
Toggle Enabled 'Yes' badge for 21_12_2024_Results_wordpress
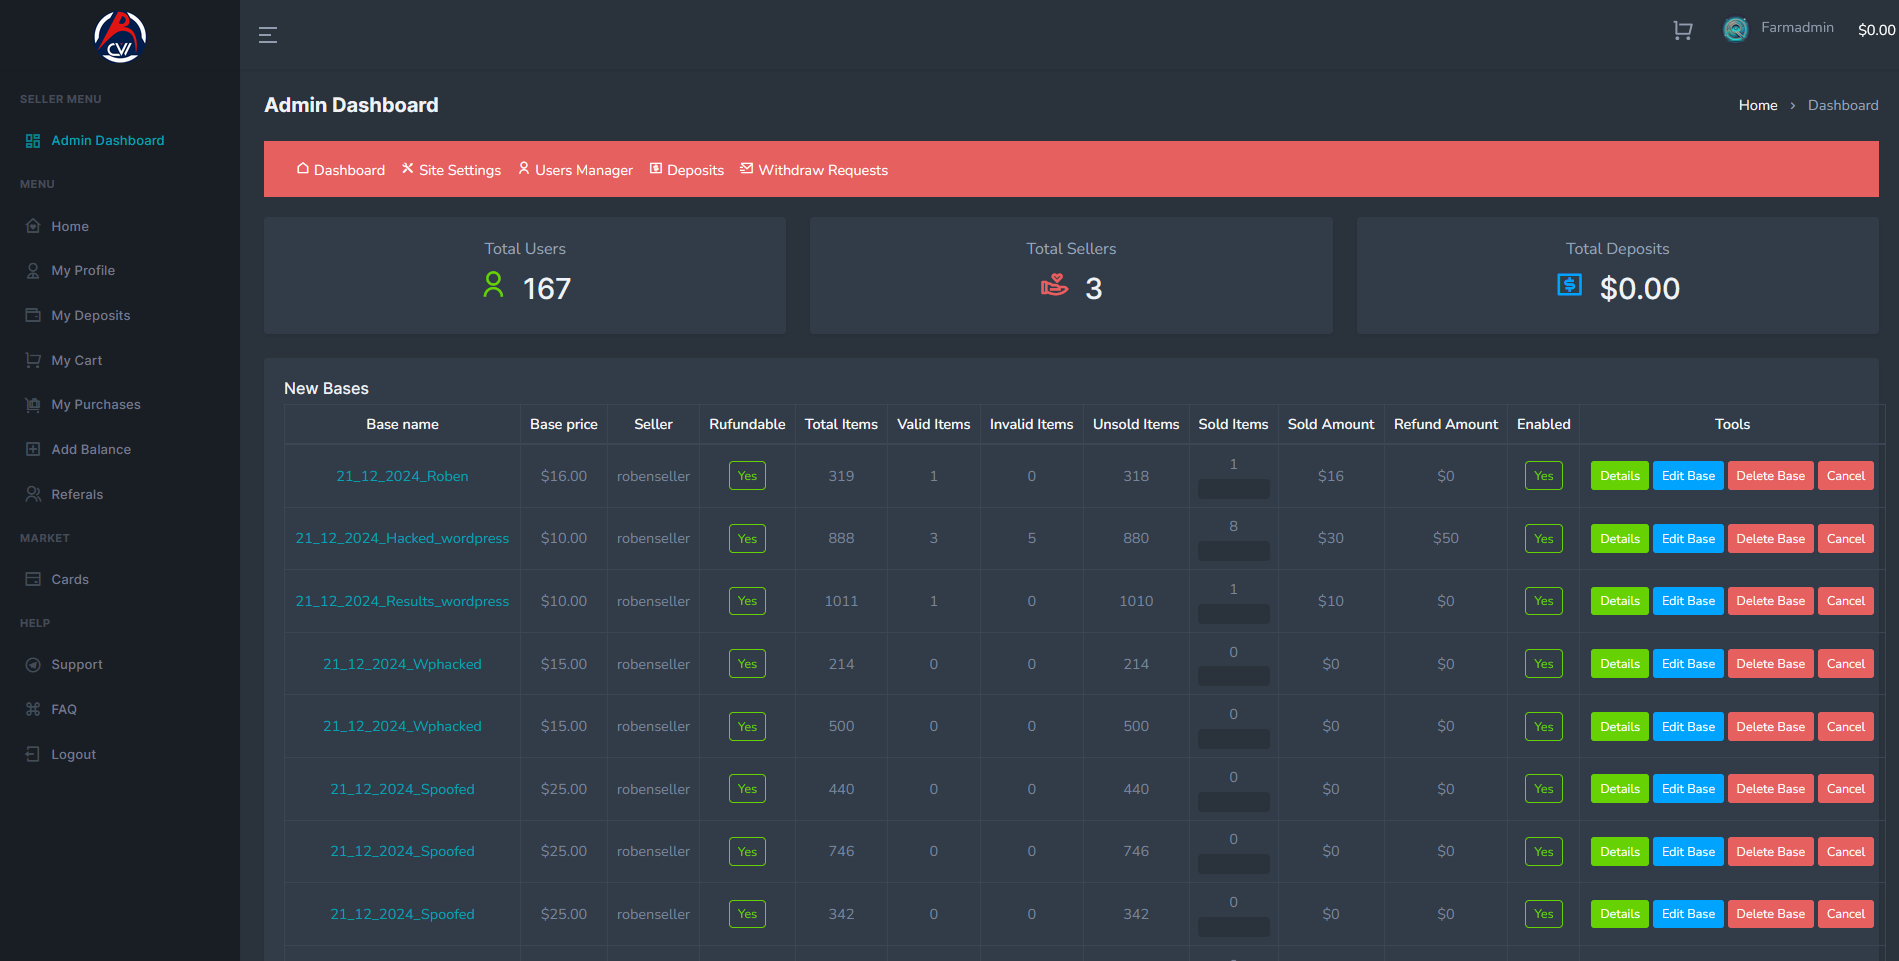pyautogui.click(x=1543, y=601)
